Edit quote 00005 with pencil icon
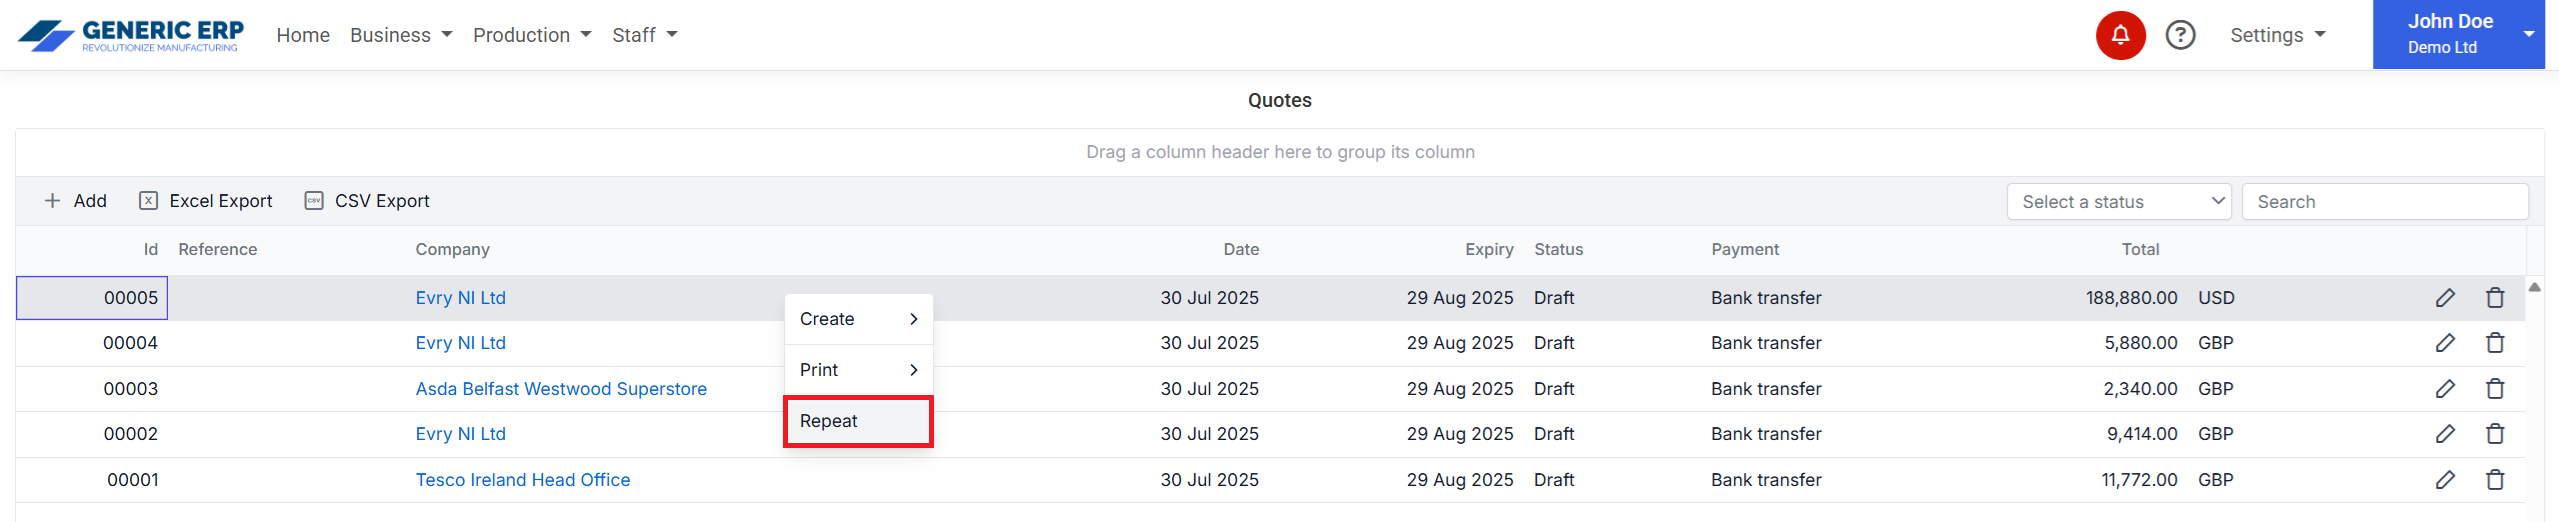Screen dimensions: 2559x522 [2444, 298]
